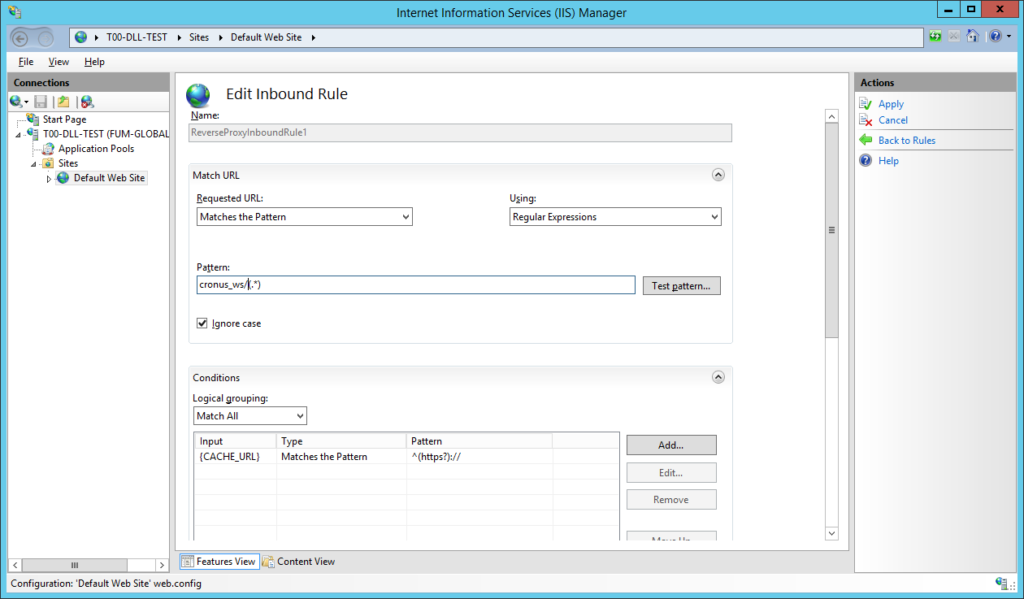The height and width of the screenshot is (599, 1024).
Task: Click the Up folder icon in Connections toolbar
Action: (x=63, y=102)
